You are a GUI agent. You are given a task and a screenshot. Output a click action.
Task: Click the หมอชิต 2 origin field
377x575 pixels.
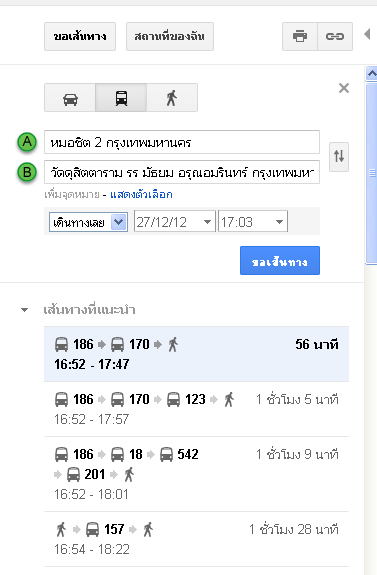pyautogui.click(x=182, y=142)
